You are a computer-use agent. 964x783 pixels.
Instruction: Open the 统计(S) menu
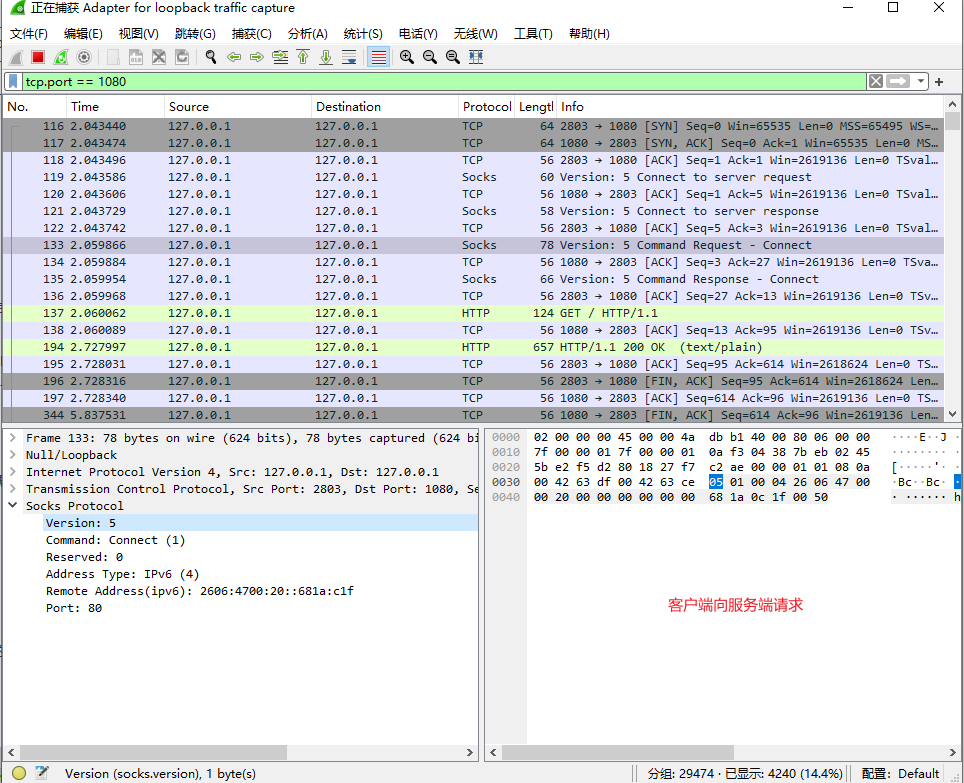point(362,33)
